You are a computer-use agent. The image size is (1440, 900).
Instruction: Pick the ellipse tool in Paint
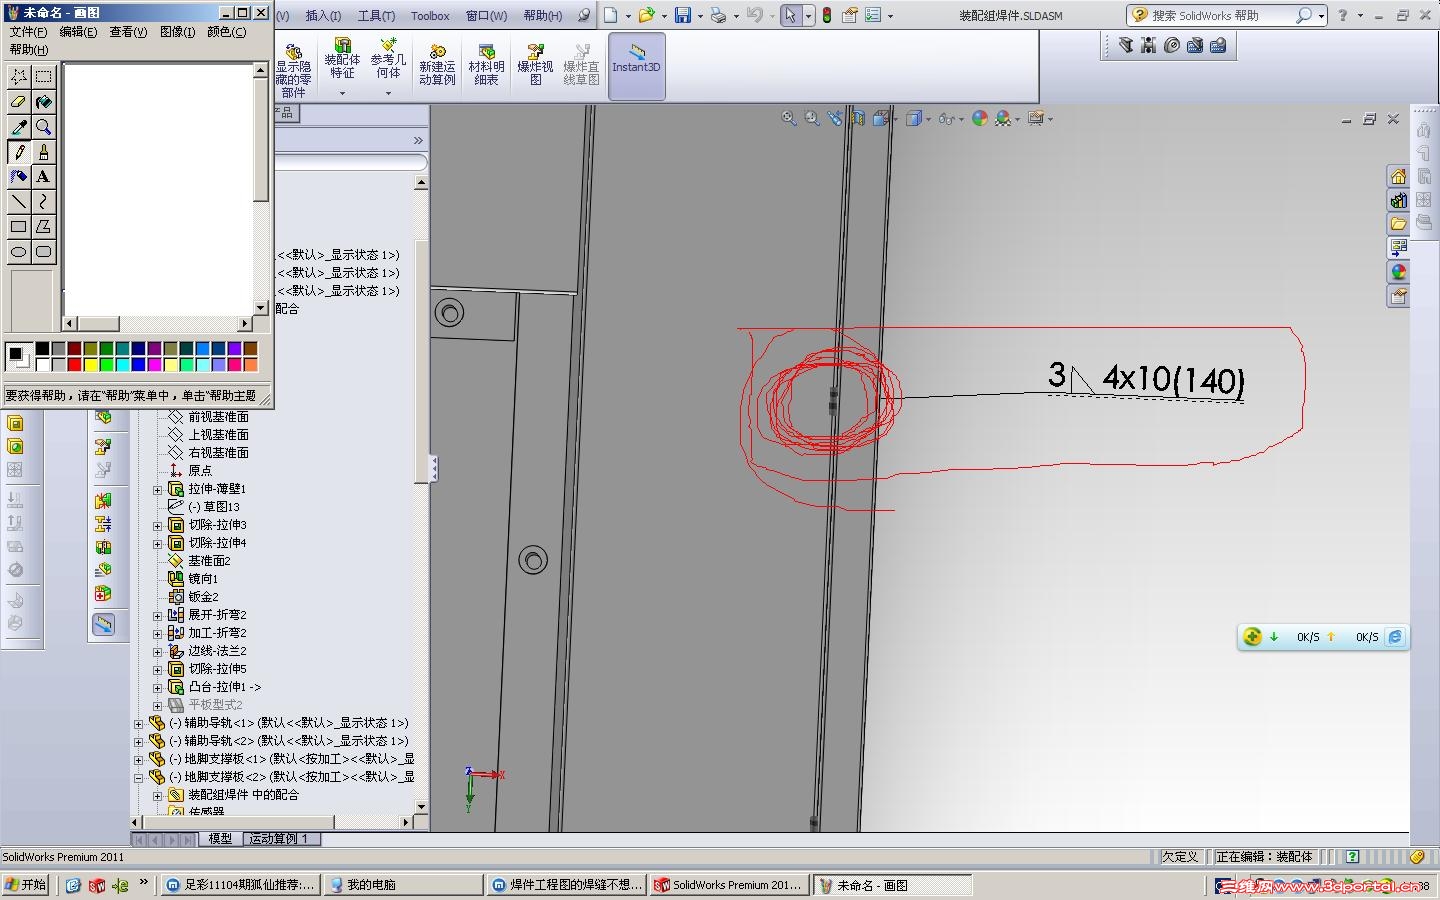19,252
